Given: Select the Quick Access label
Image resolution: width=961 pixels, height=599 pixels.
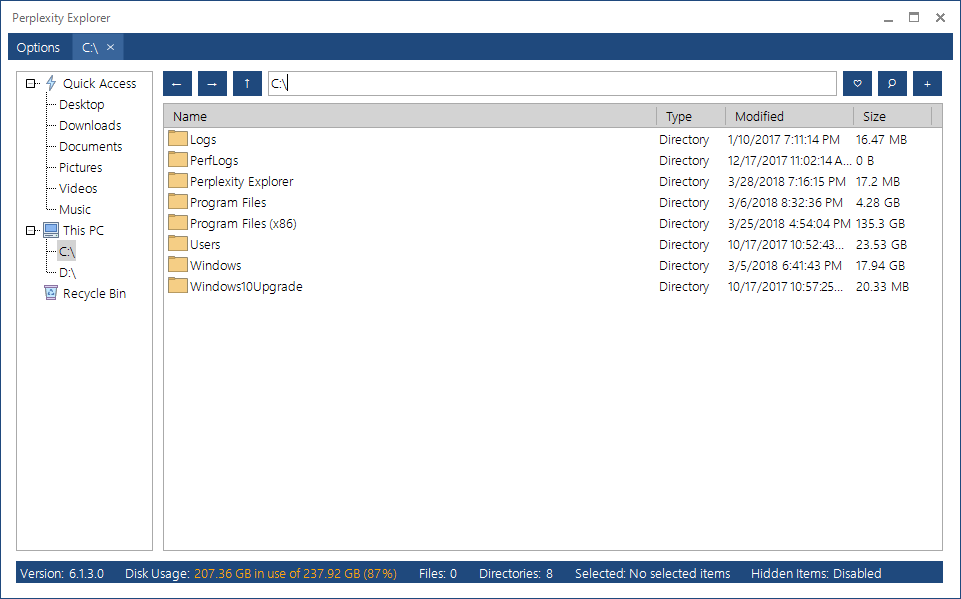Looking at the screenshot, I should tap(99, 83).
